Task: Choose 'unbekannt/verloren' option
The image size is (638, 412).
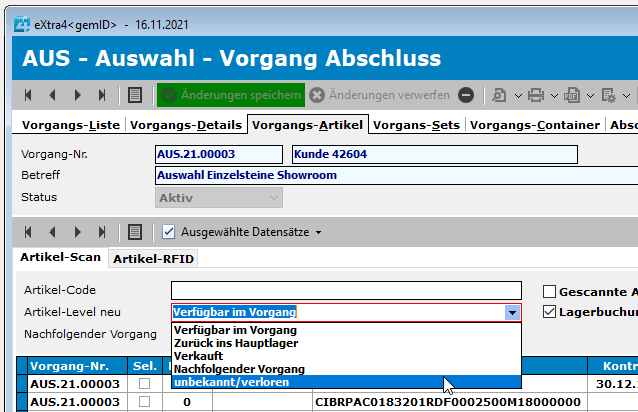Action: [346, 382]
